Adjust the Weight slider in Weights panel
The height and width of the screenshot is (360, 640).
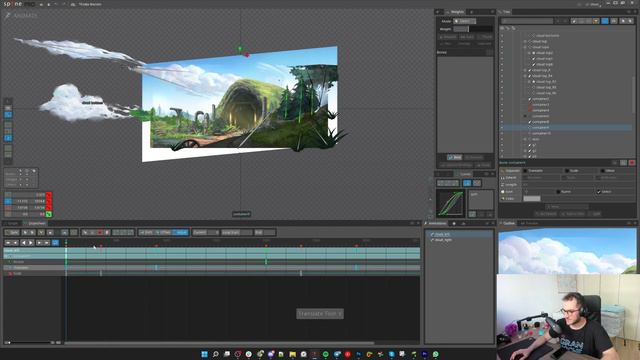(473, 29)
